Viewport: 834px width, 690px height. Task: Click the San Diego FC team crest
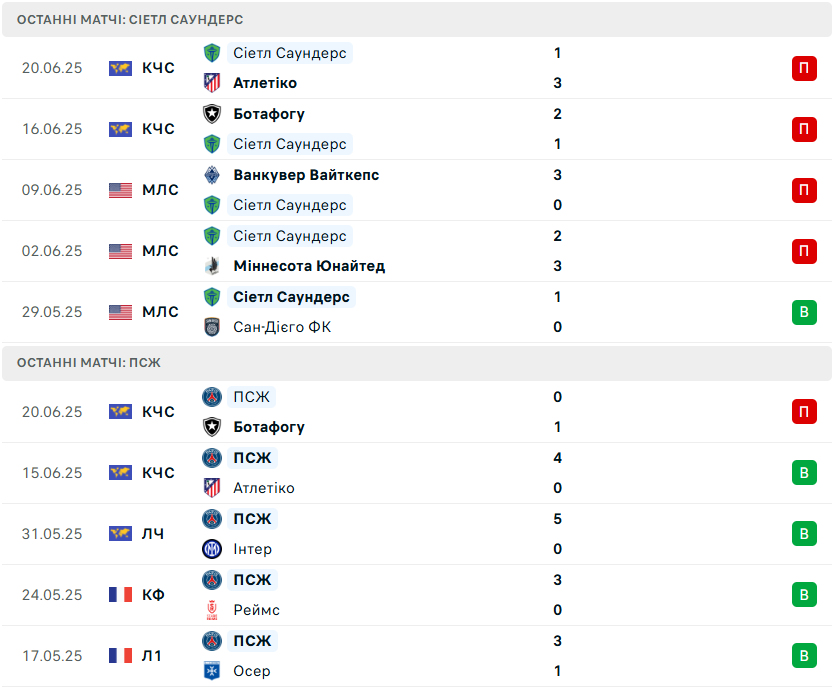click(212, 327)
